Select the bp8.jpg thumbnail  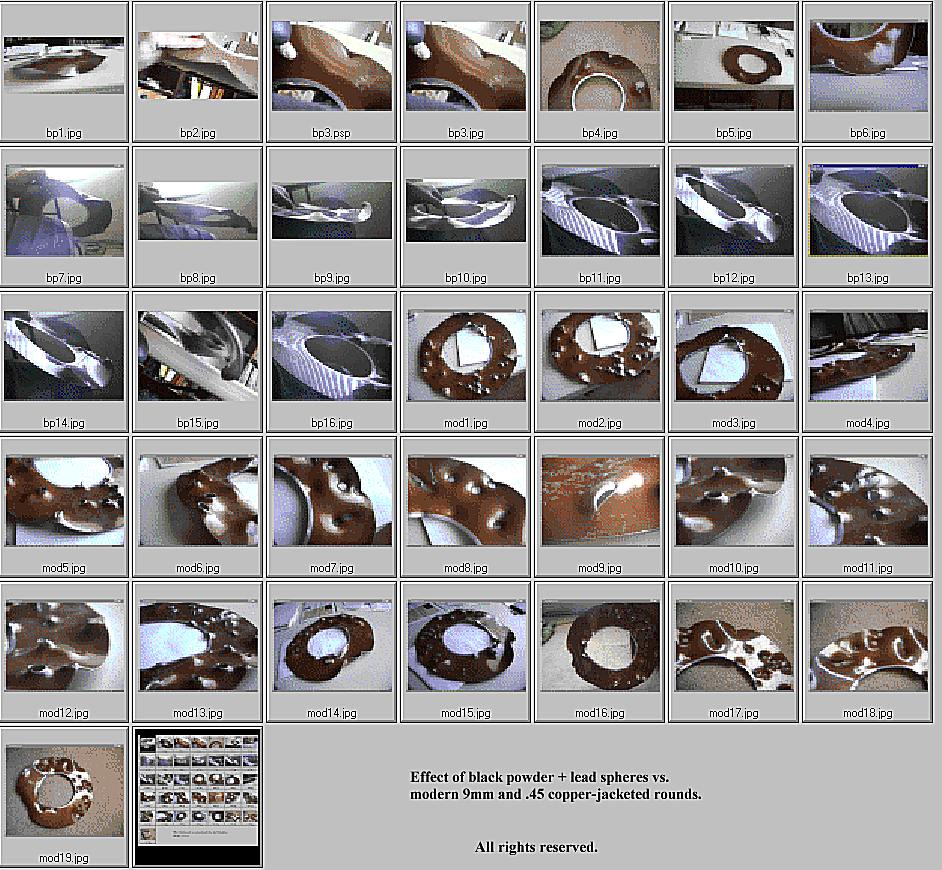(x=198, y=211)
